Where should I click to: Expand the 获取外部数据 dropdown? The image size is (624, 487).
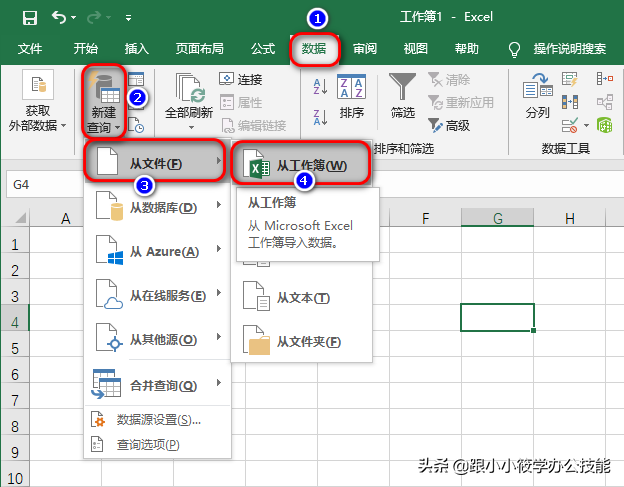(37, 101)
